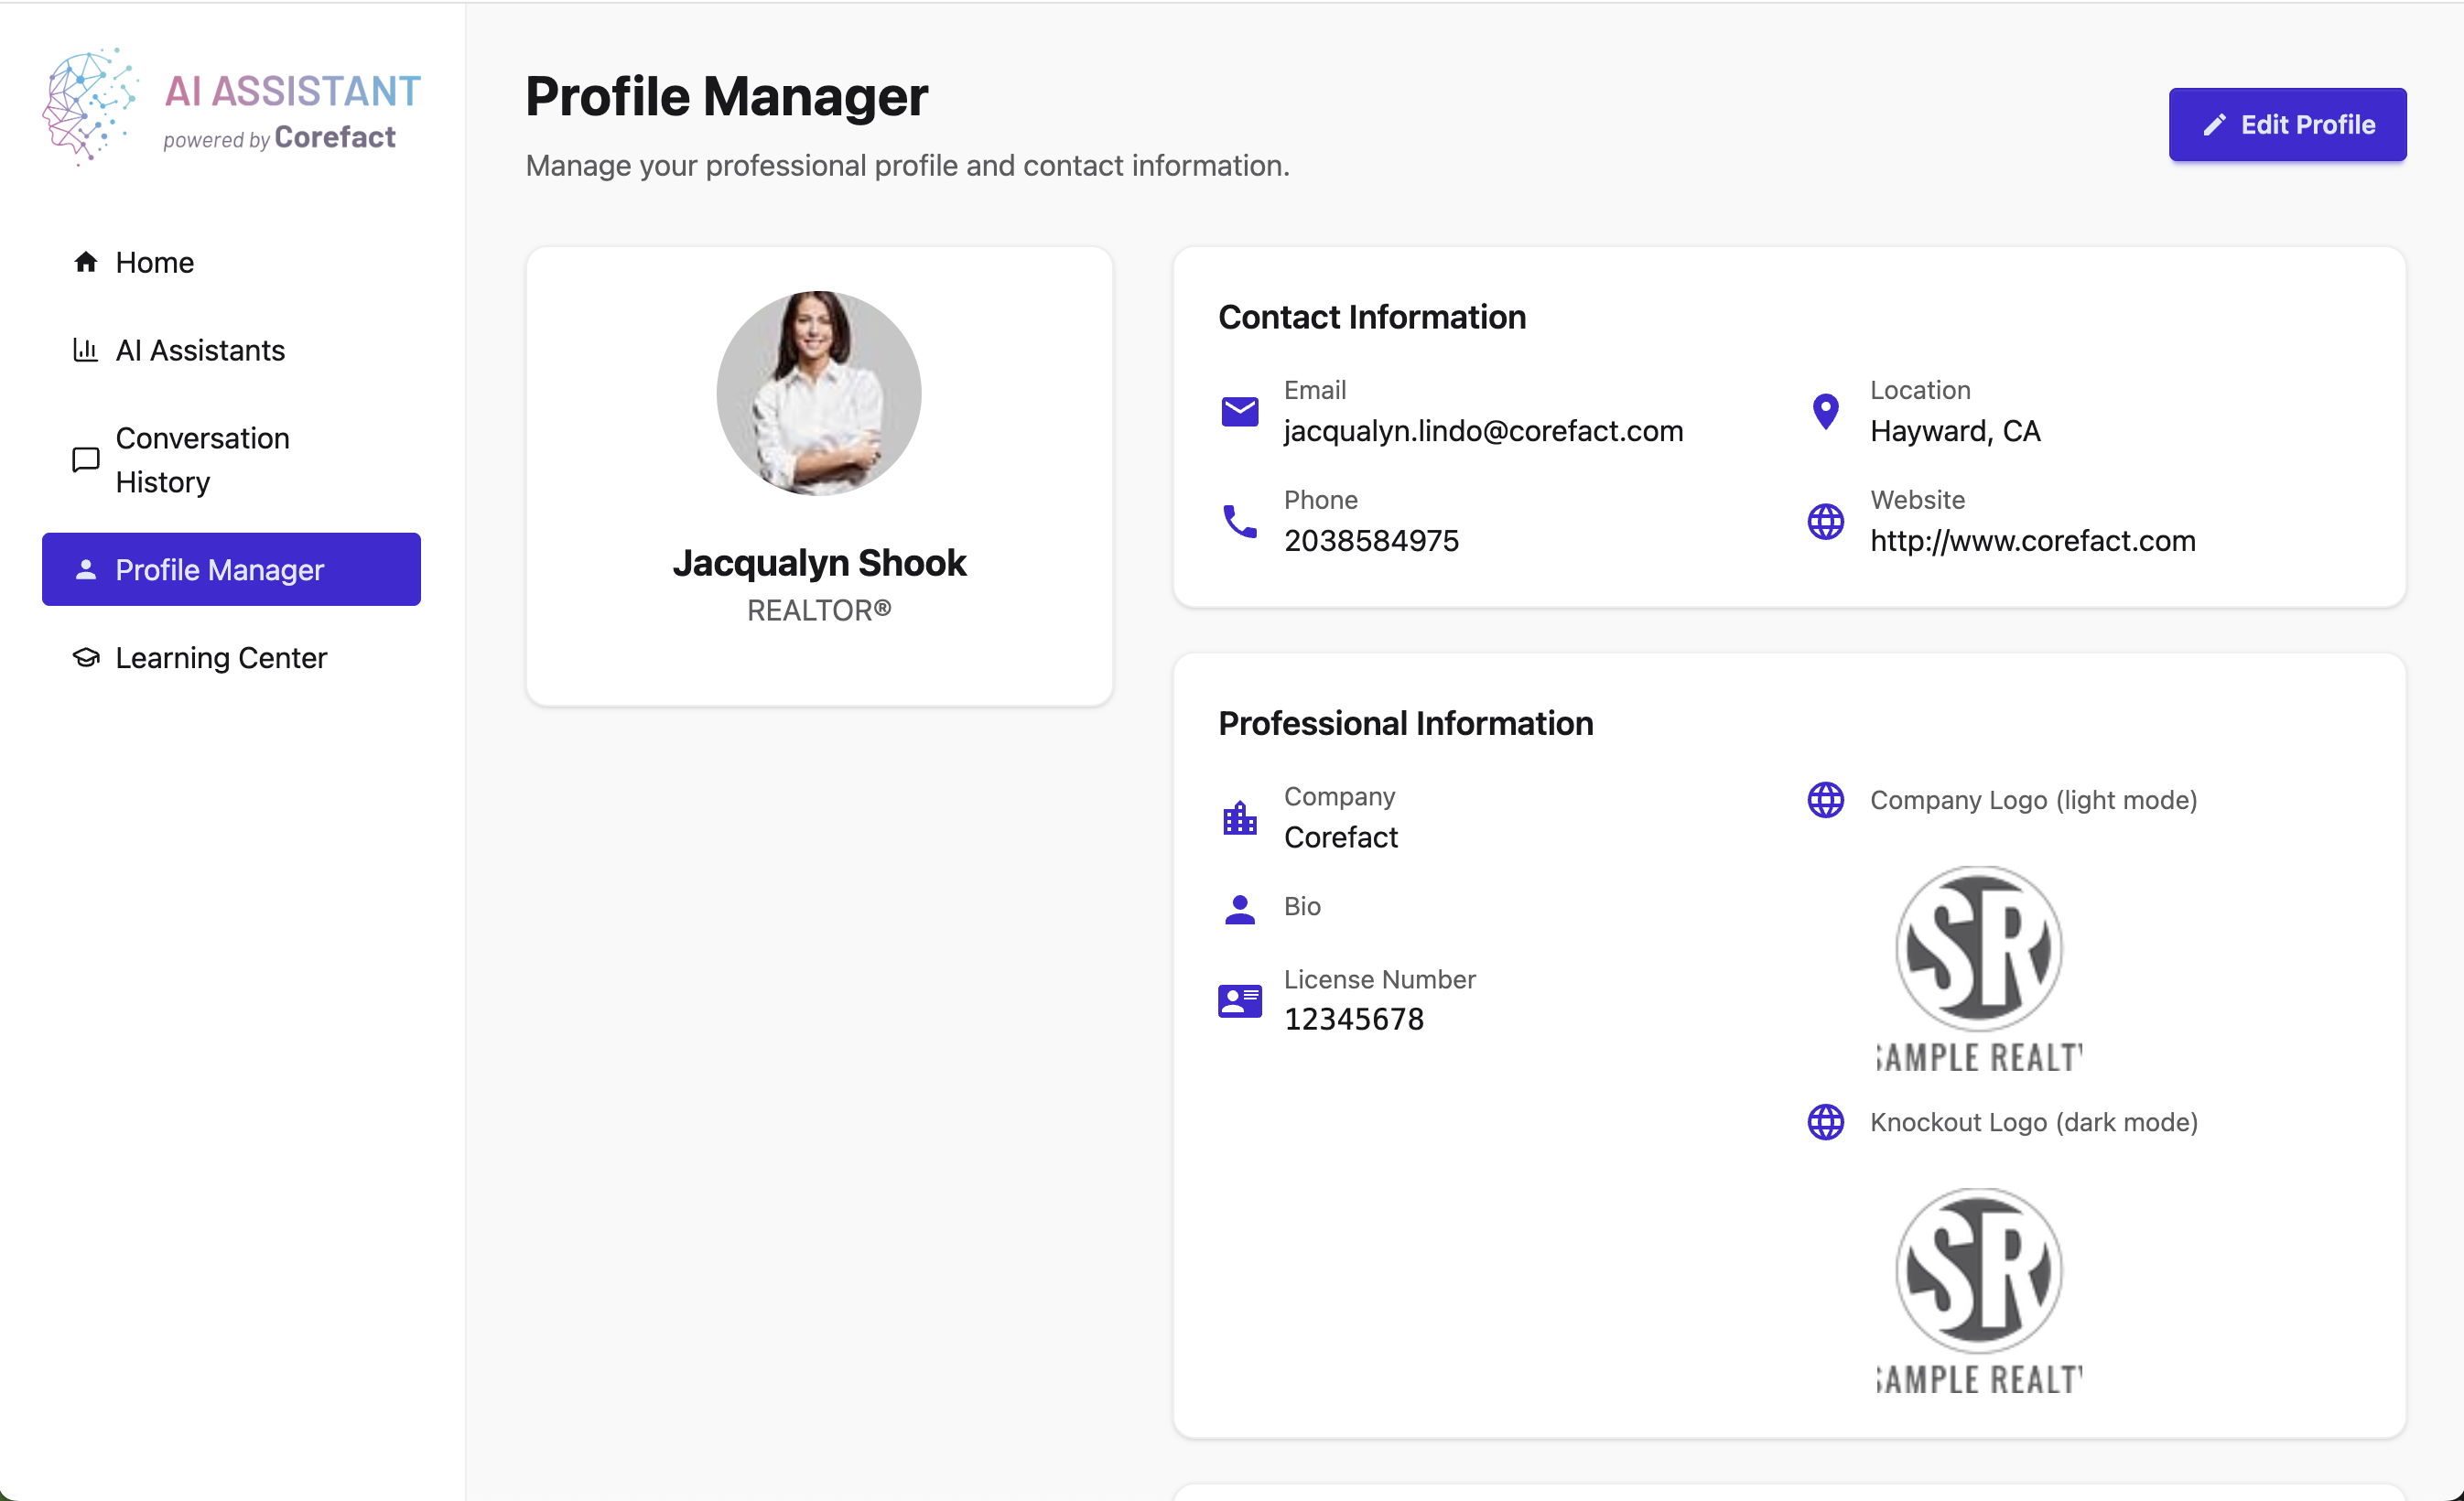The height and width of the screenshot is (1501, 2464).
Task: Click globe icon beside Company Logo label
Action: tap(1825, 800)
